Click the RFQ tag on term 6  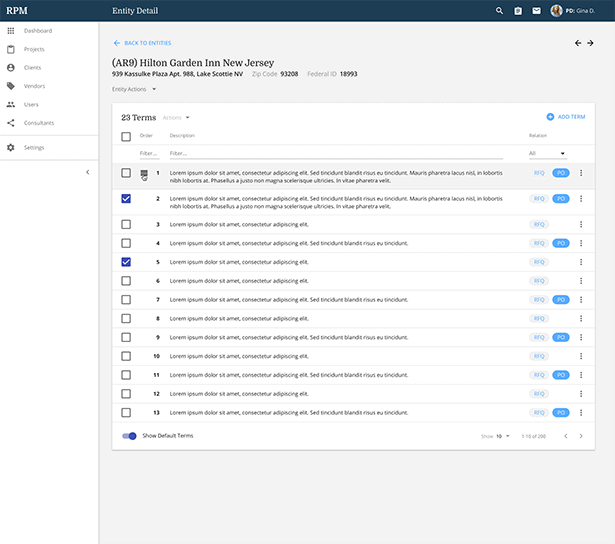point(539,281)
